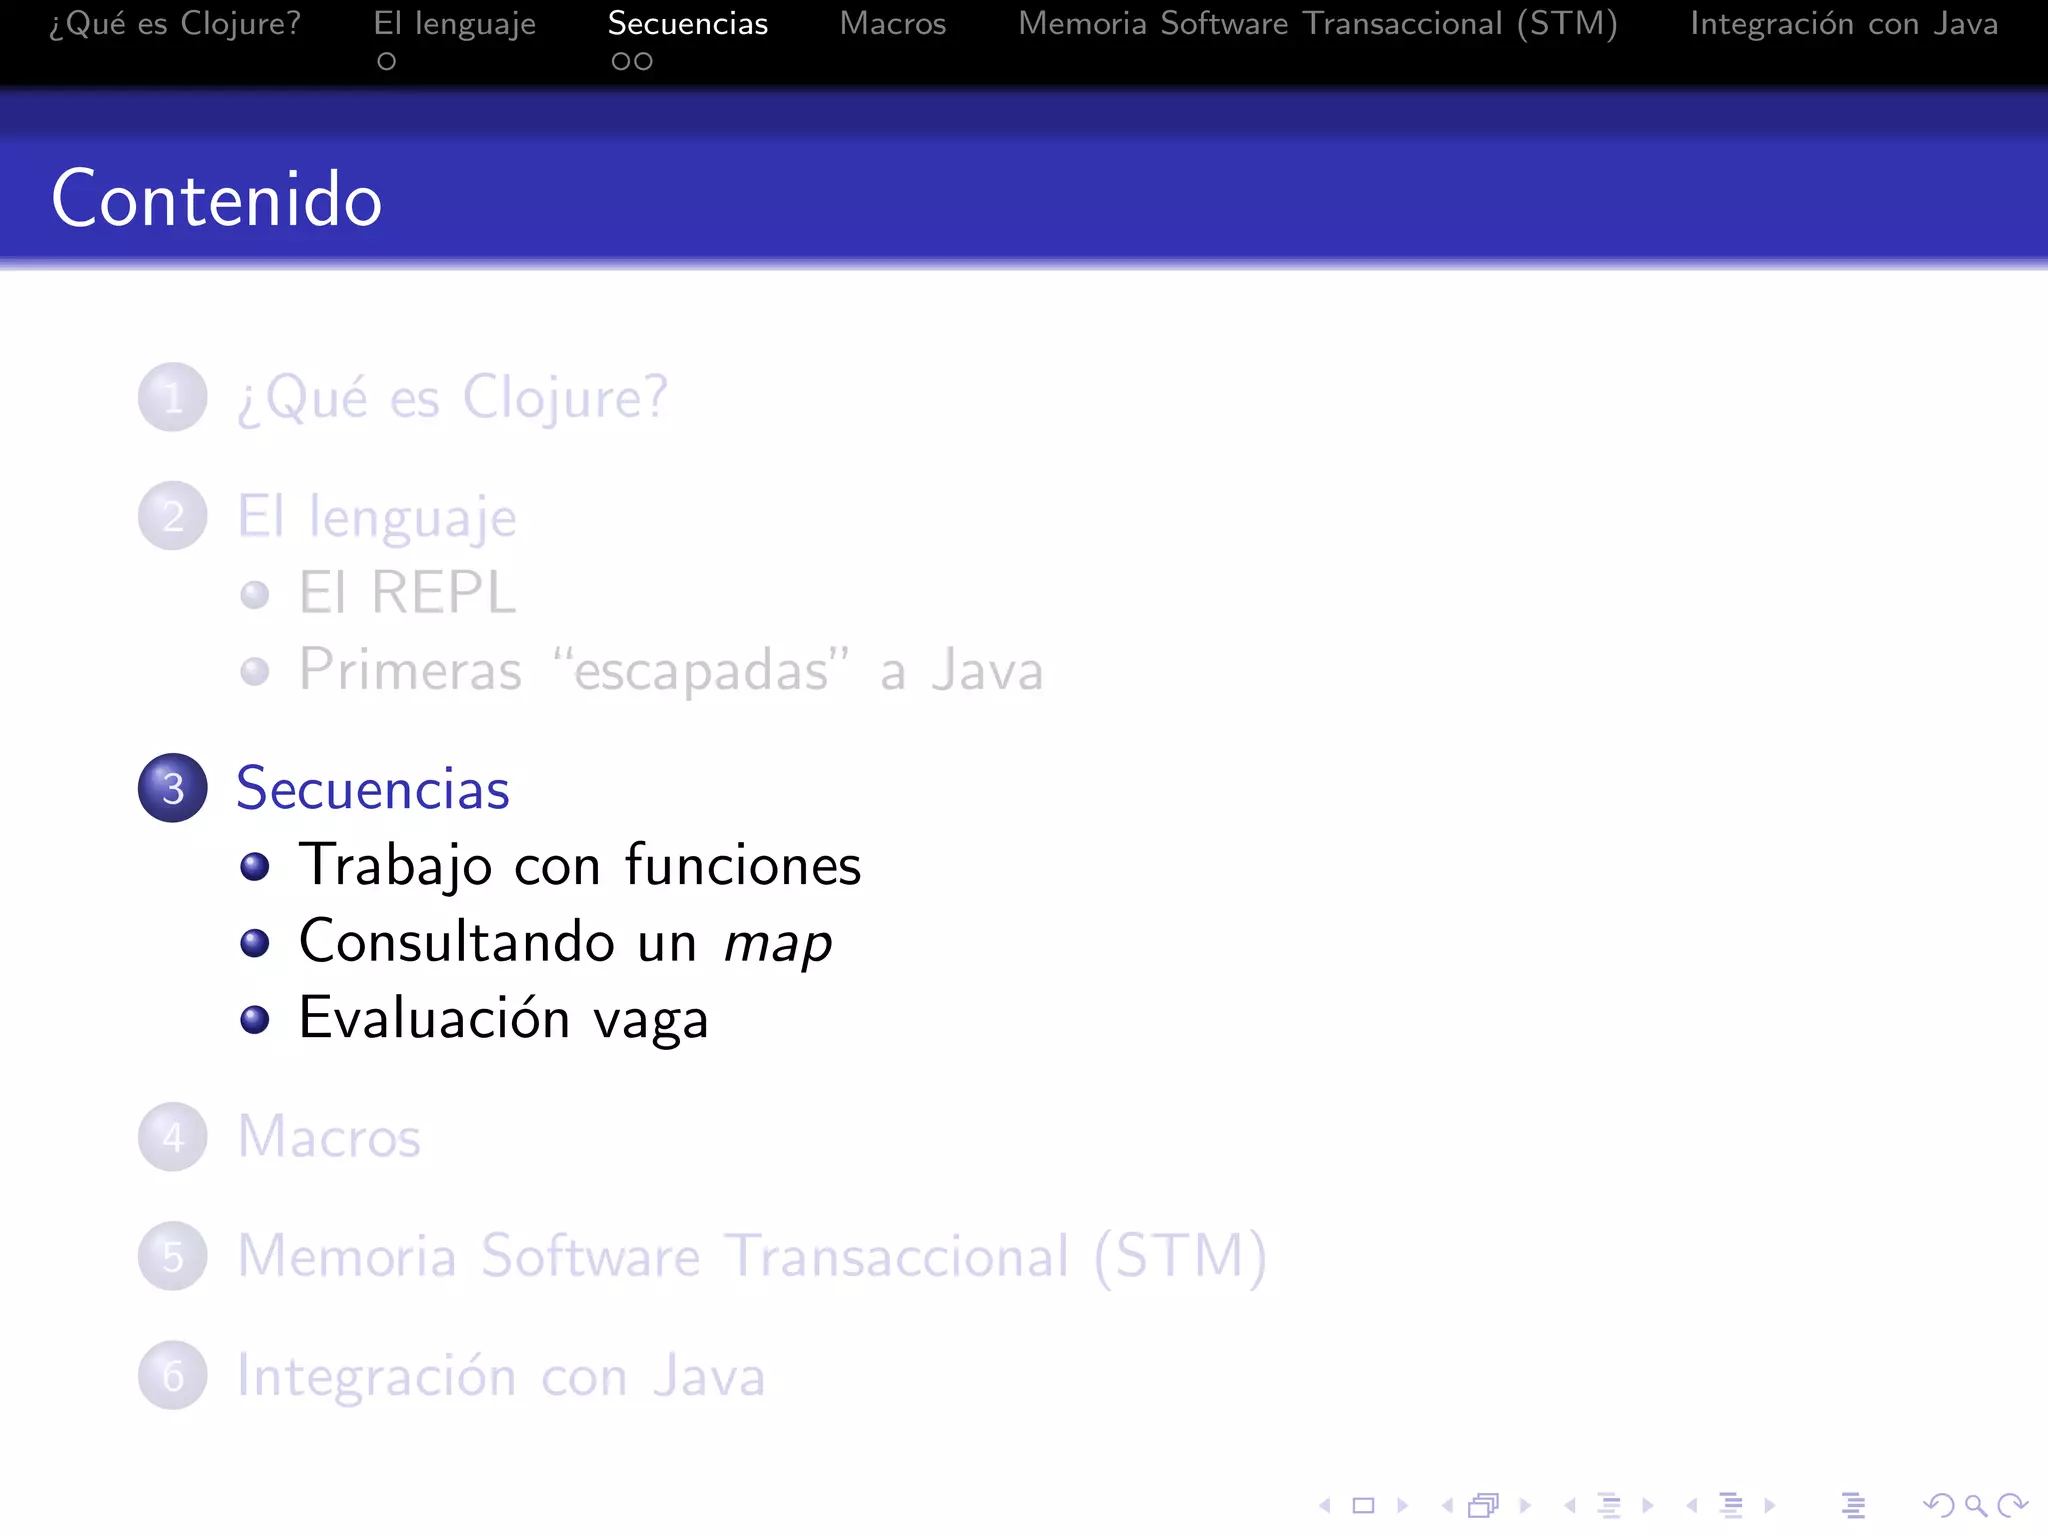Go to next subsection arrow
The width and height of the screenshot is (2048, 1536).
click(x=1648, y=1505)
